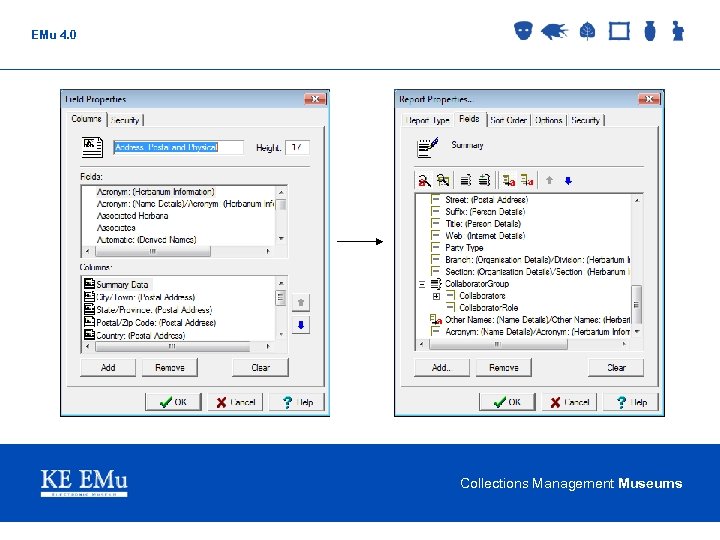Select 'City/Town: (Postal Address)' column
Viewport: 720px width, 540px height.
(146, 297)
